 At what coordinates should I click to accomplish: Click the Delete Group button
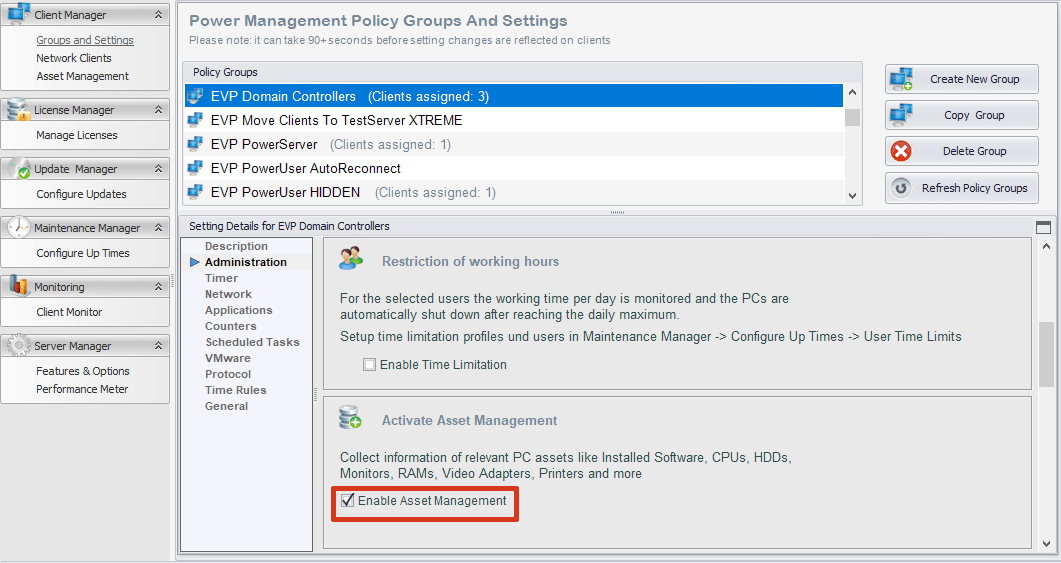[961, 152]
